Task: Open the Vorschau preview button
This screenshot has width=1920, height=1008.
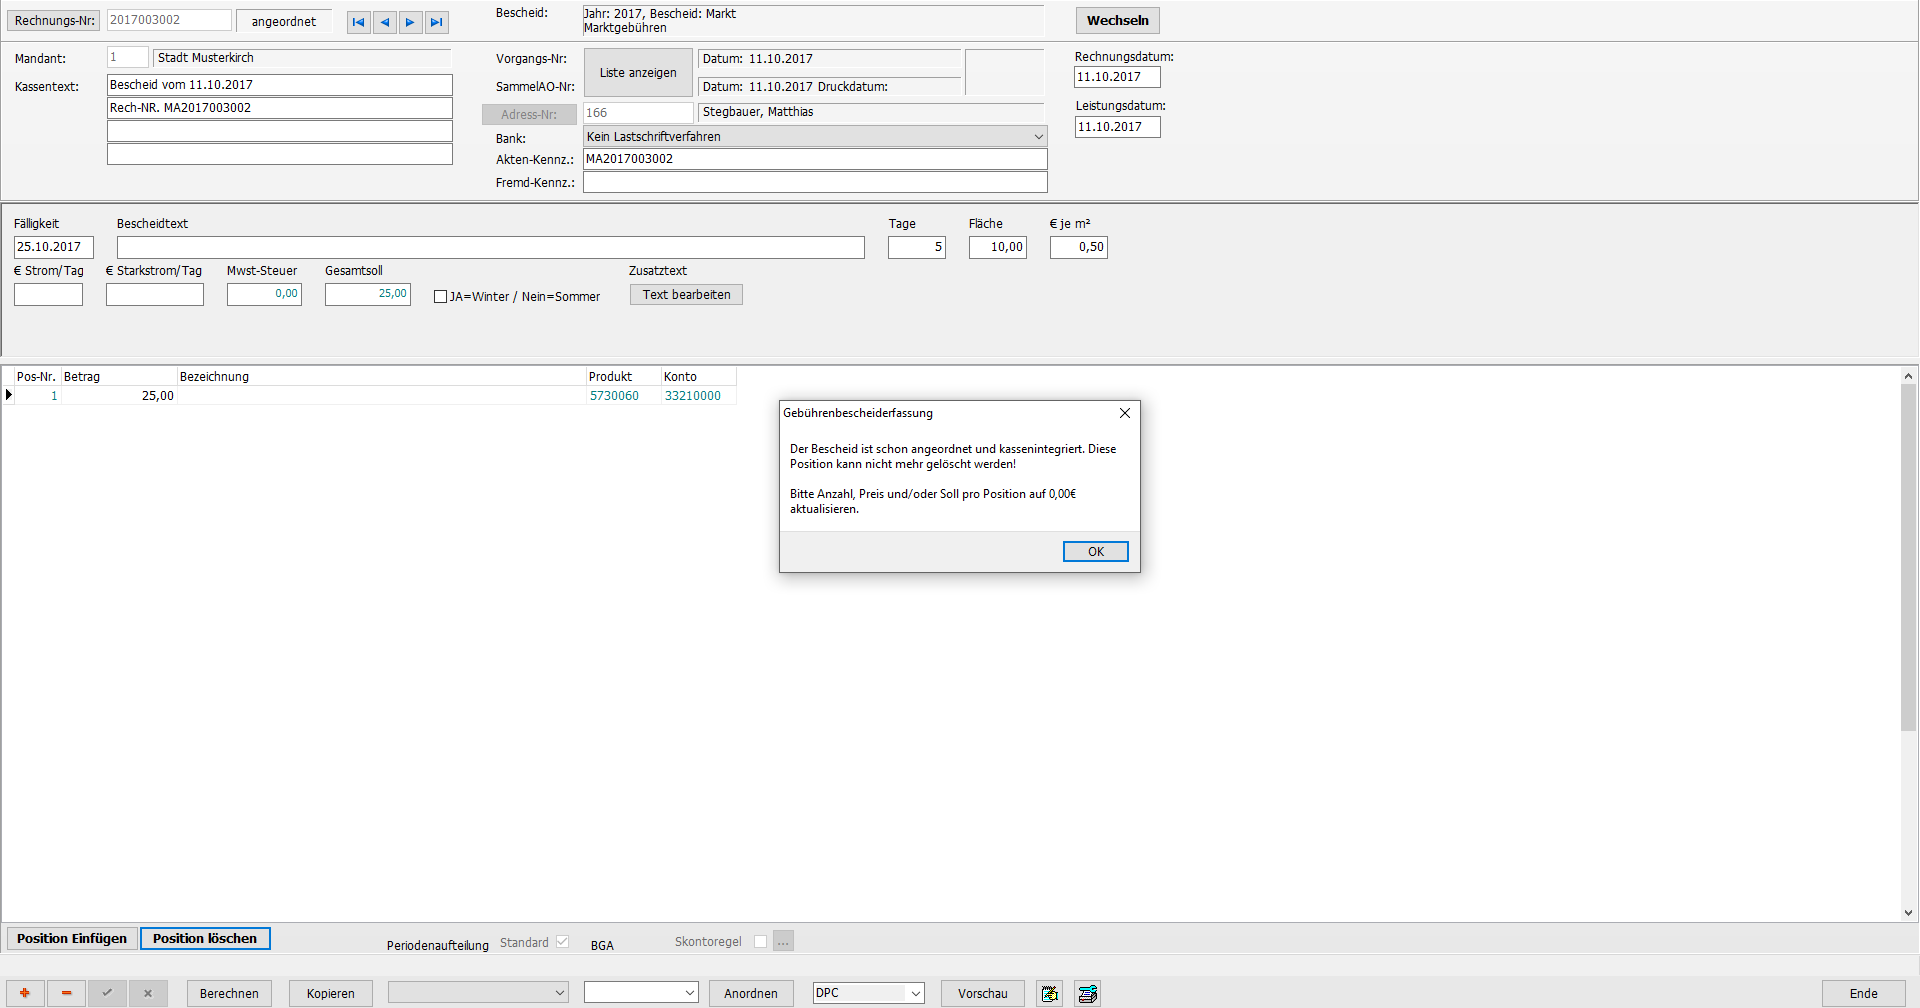Action: click(983, 993)
